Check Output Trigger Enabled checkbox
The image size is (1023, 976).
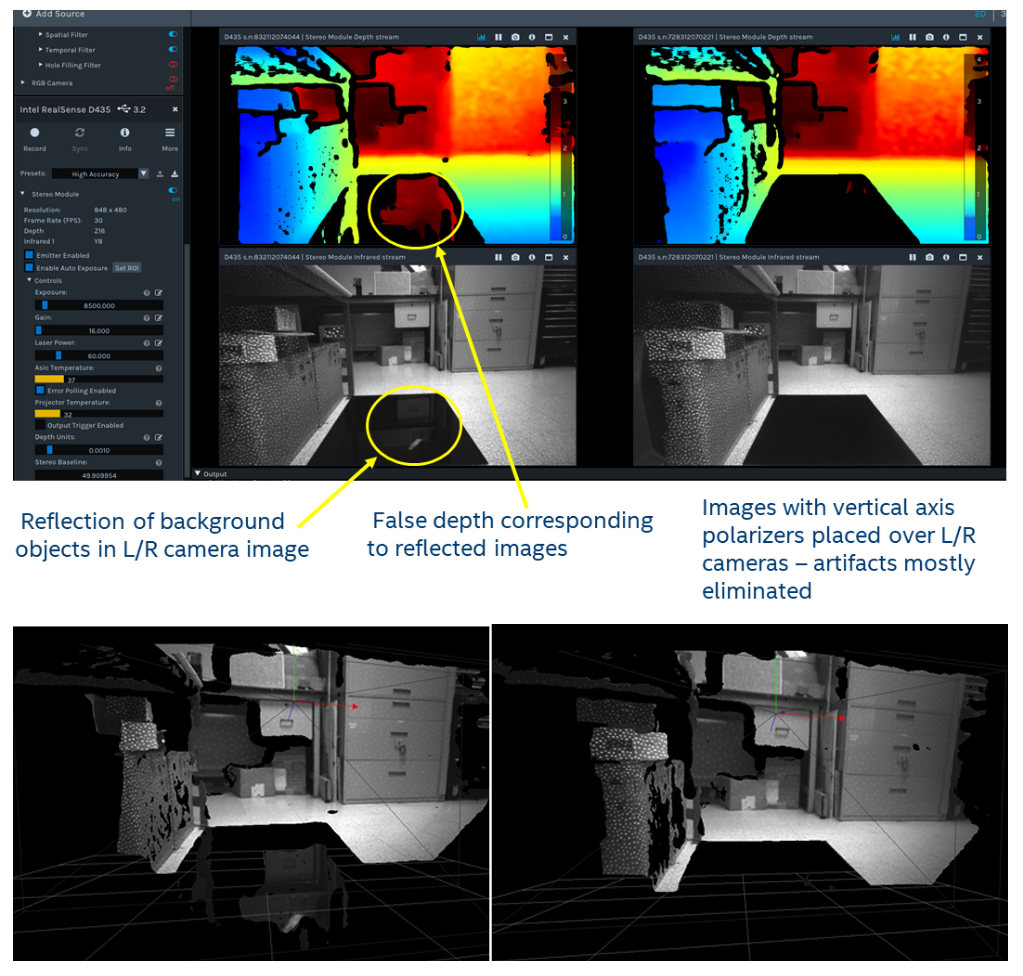tap(40, 425)
